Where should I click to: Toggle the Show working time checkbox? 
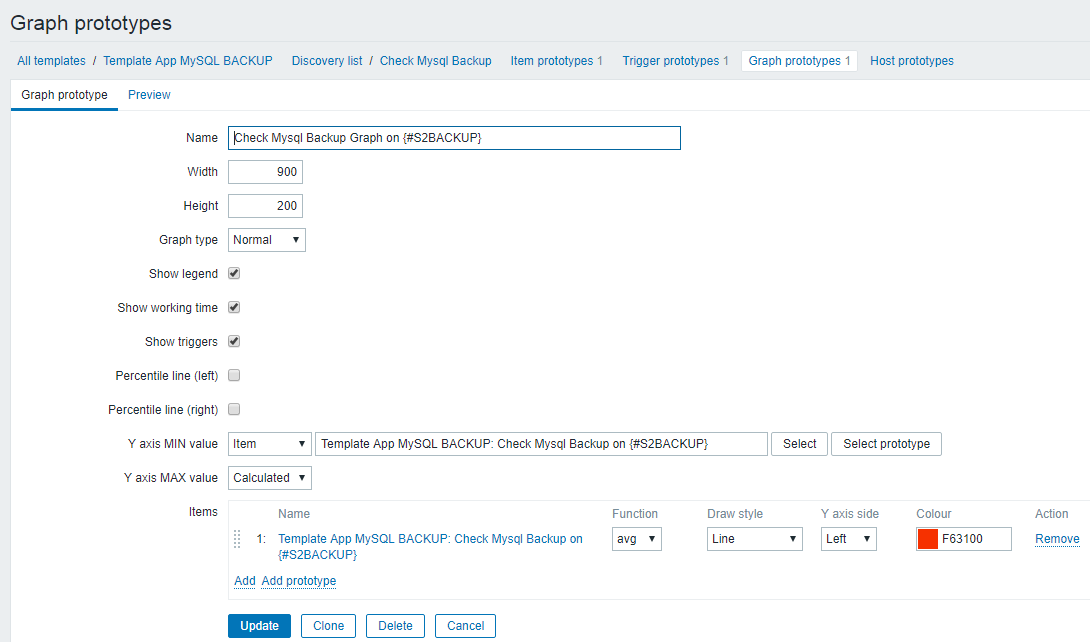click(234, 307)
